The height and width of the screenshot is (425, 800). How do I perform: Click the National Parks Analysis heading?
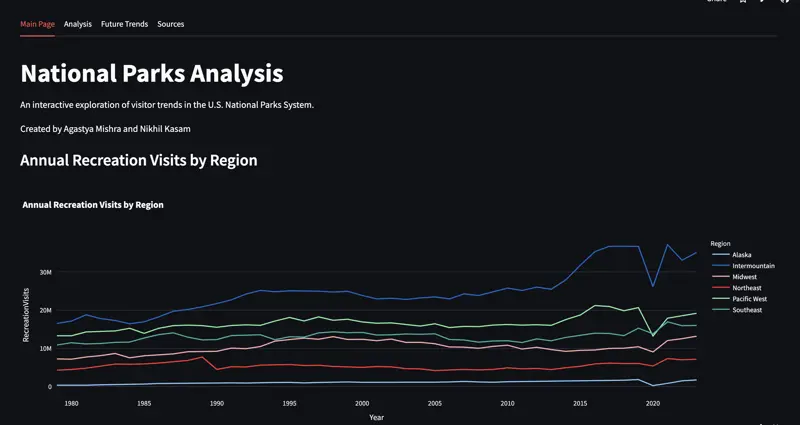point(151,73)
